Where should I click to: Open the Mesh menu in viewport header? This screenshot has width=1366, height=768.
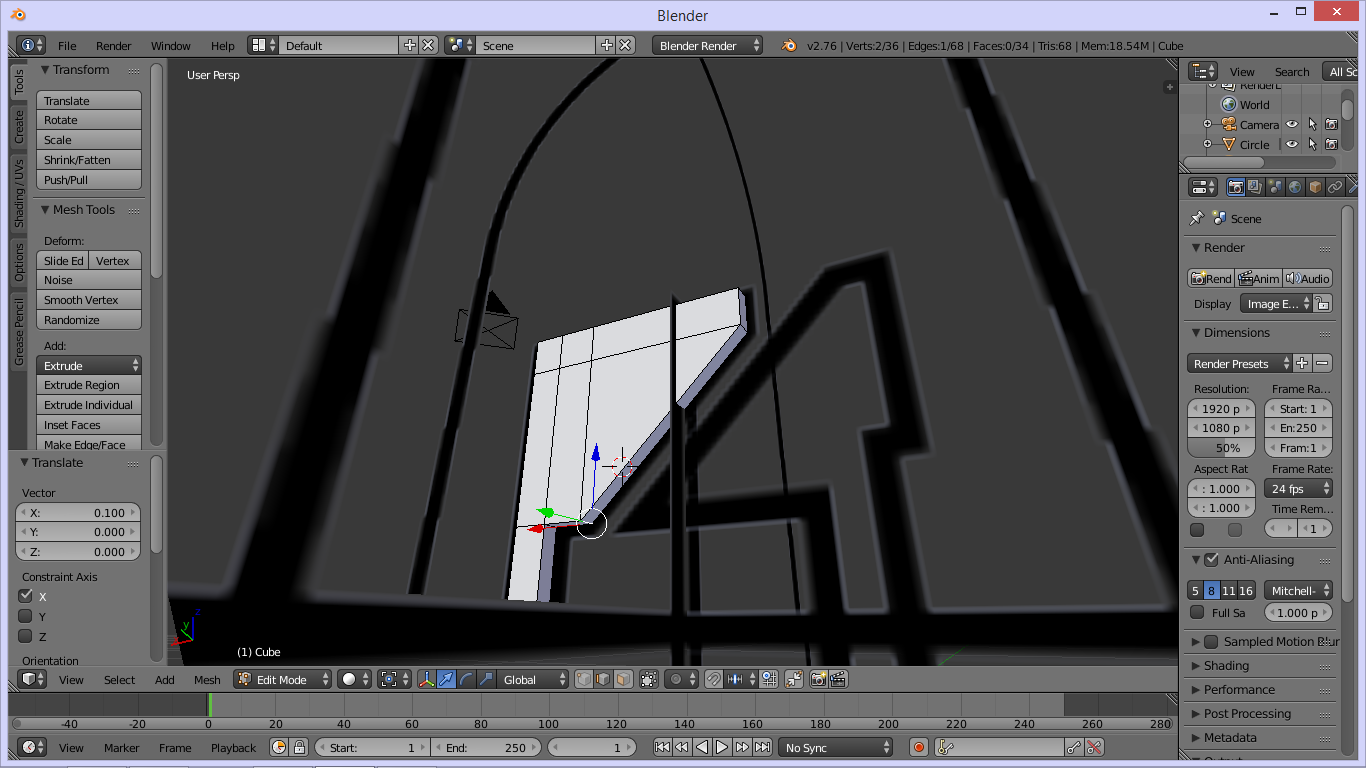pyautogui.click(x=207, y=680)
